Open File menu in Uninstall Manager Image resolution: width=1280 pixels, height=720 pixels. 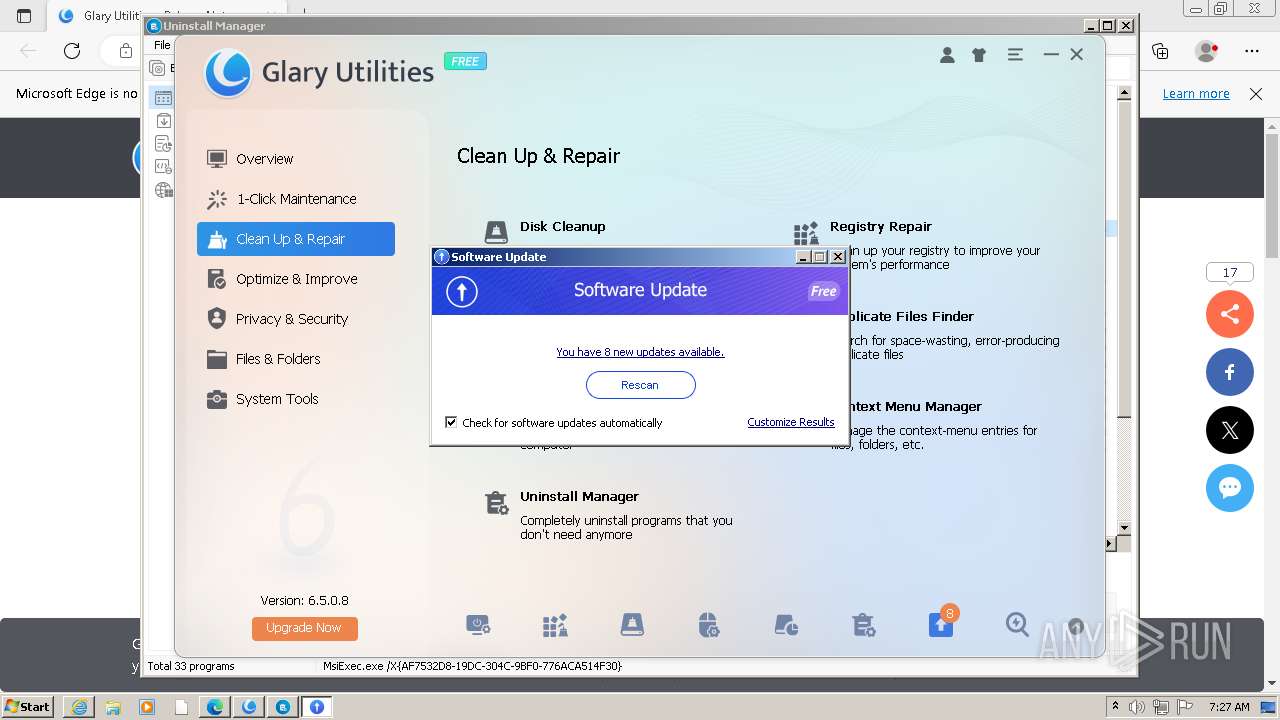pyautogui.click(x=161, y=45)
